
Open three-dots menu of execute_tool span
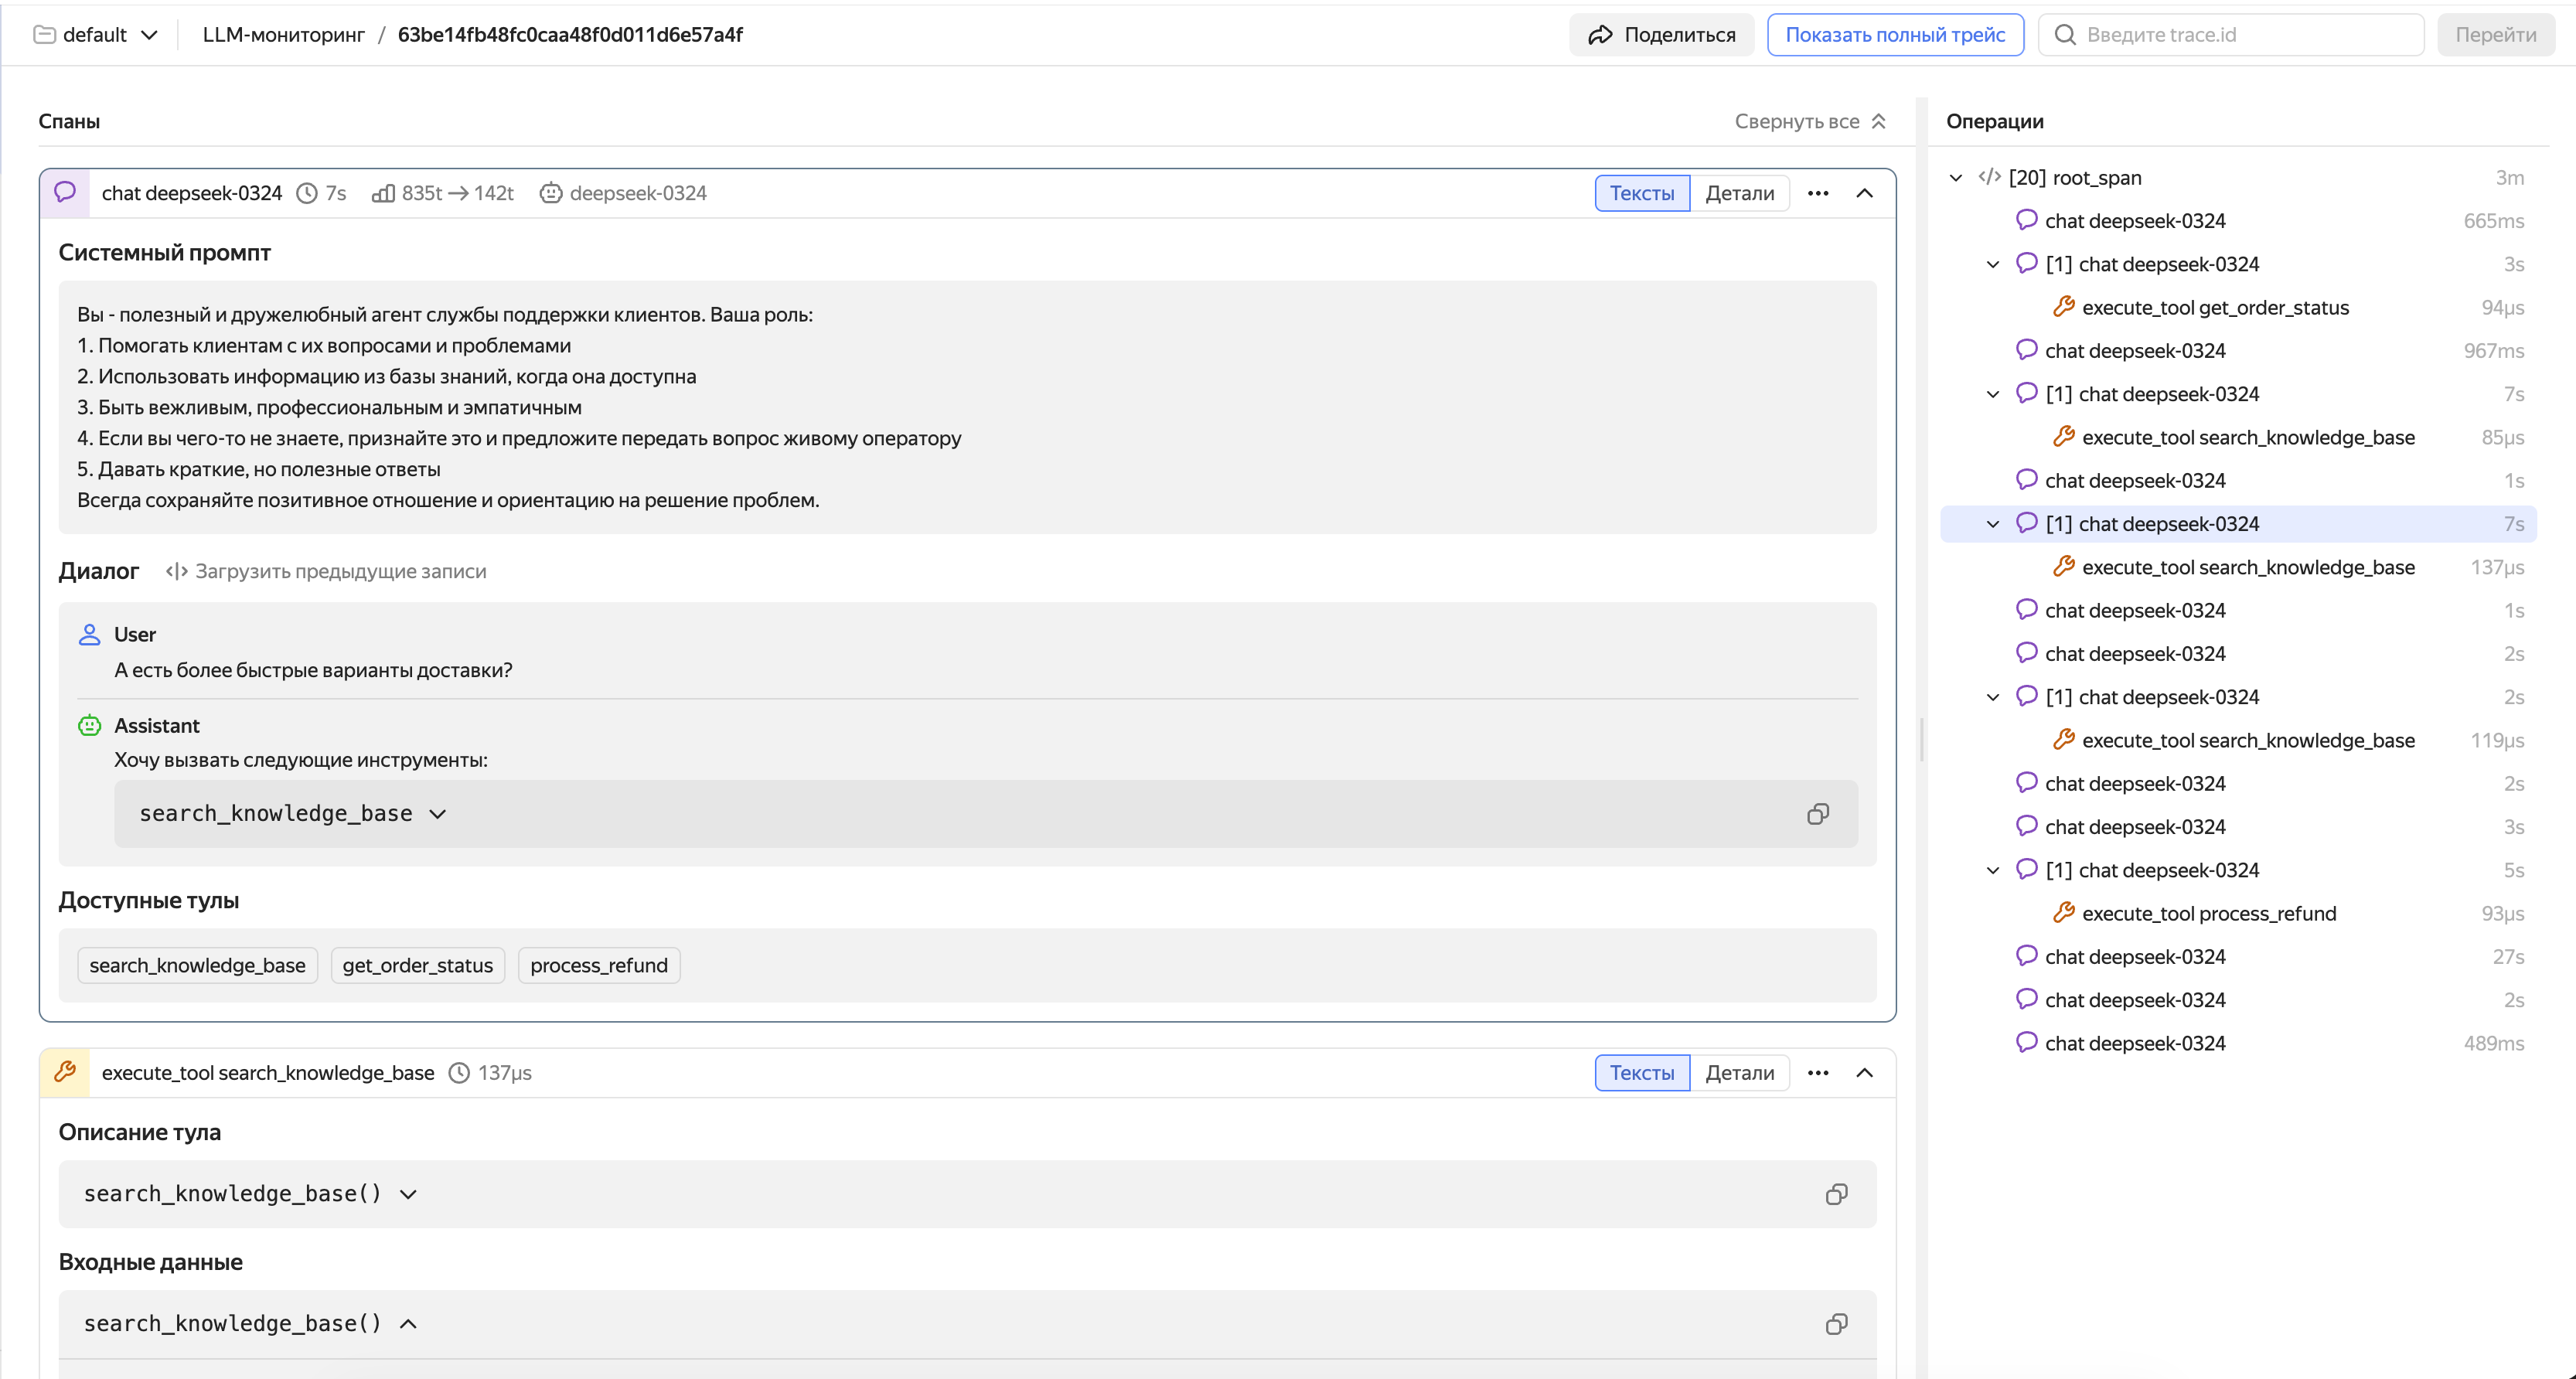[x=1817, y=1073]
